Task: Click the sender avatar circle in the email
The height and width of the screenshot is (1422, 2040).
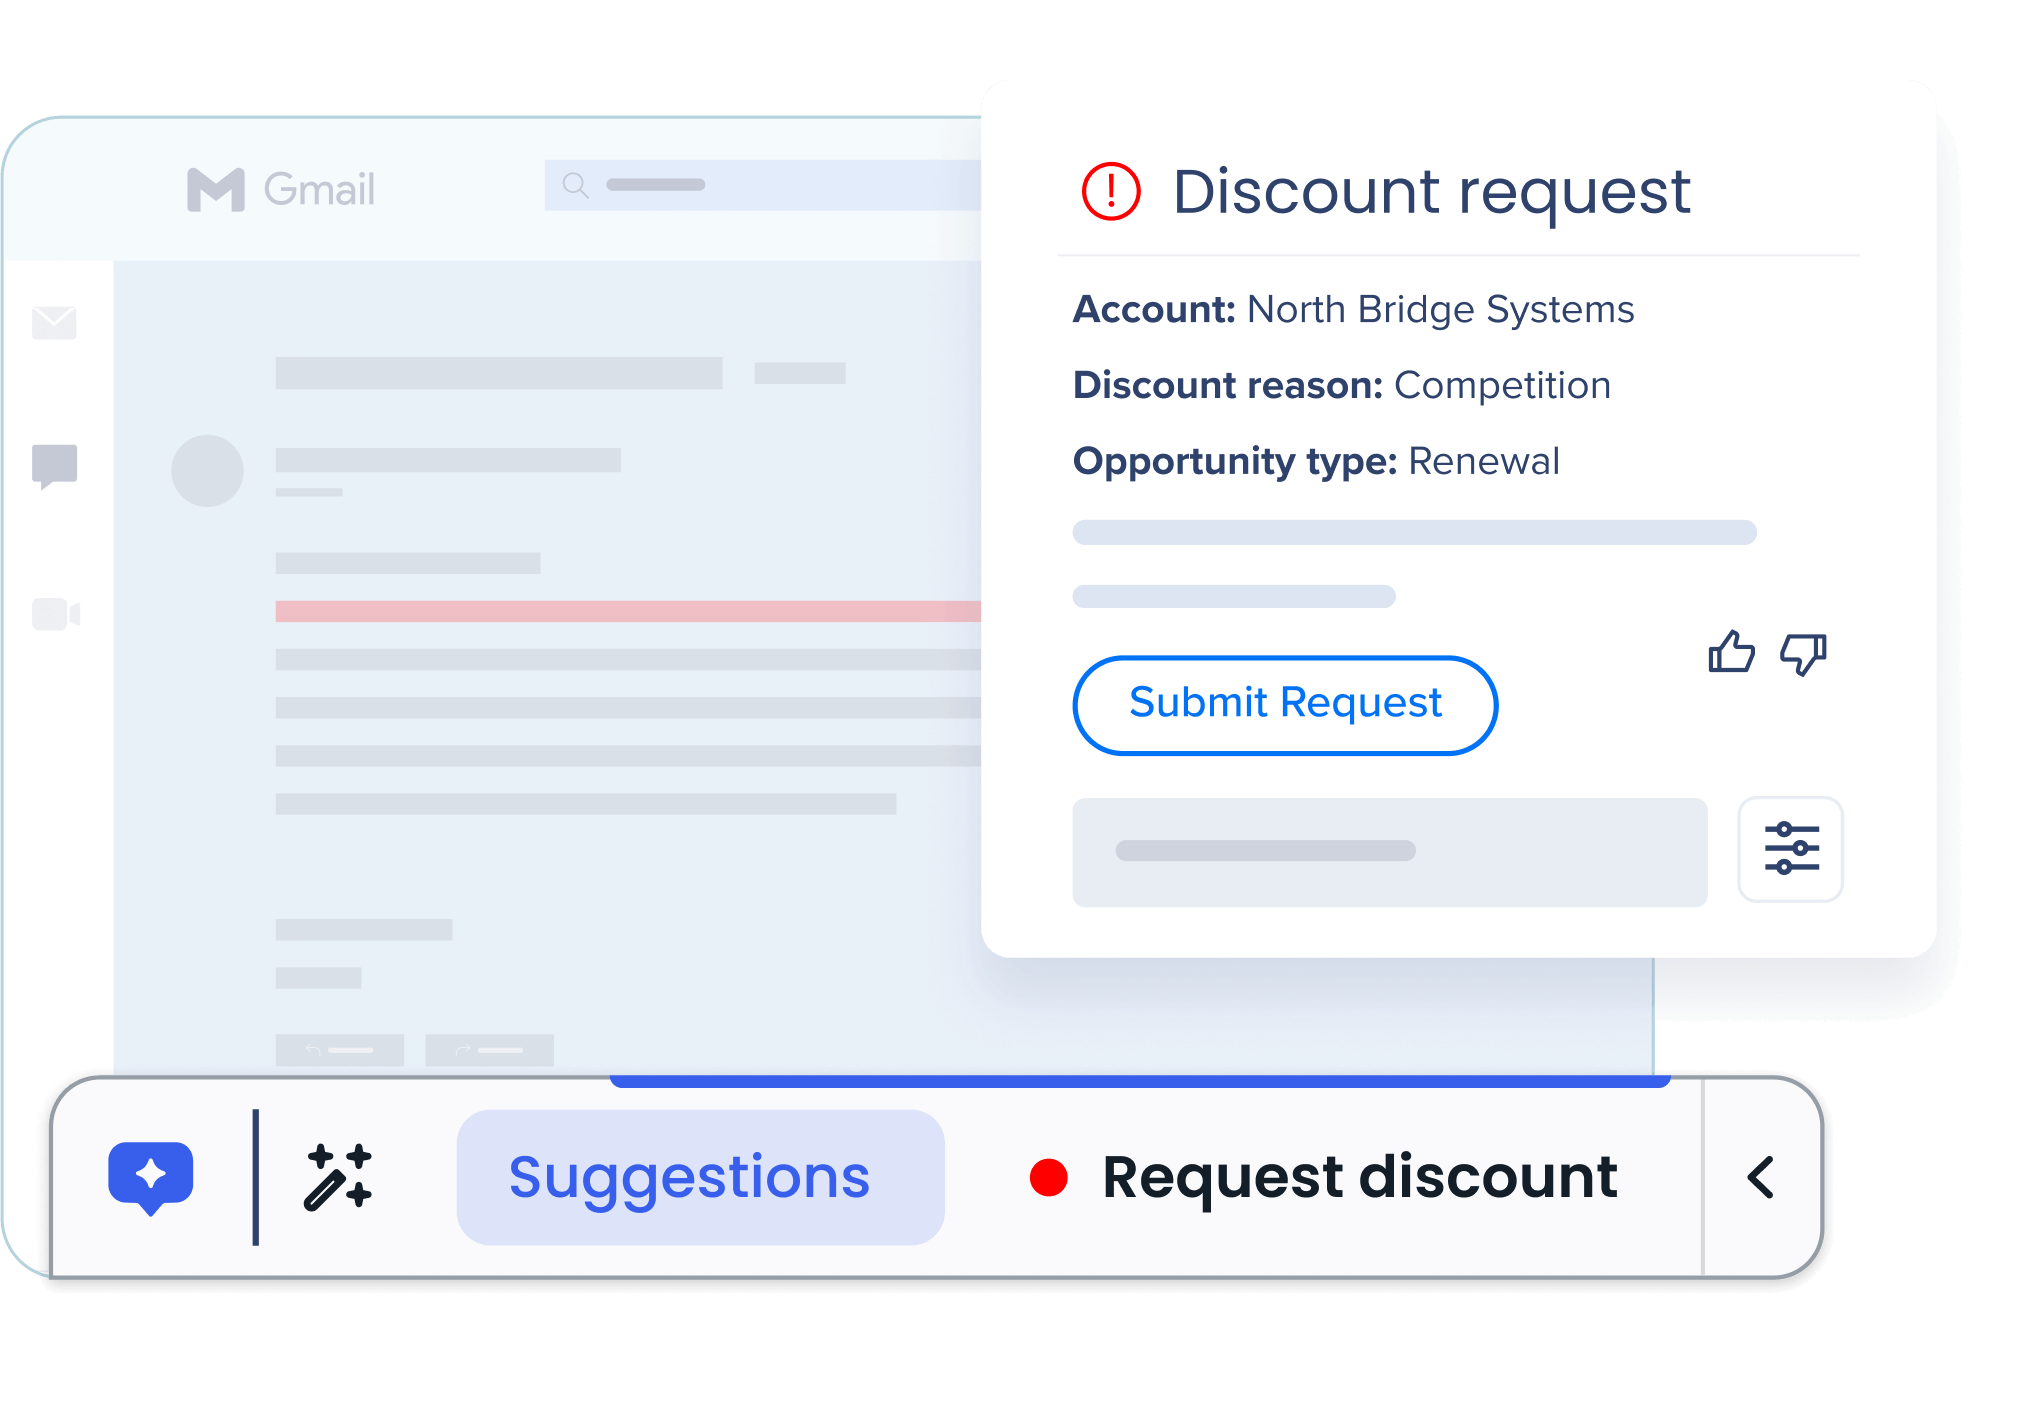Action: [x=207, y=470]
